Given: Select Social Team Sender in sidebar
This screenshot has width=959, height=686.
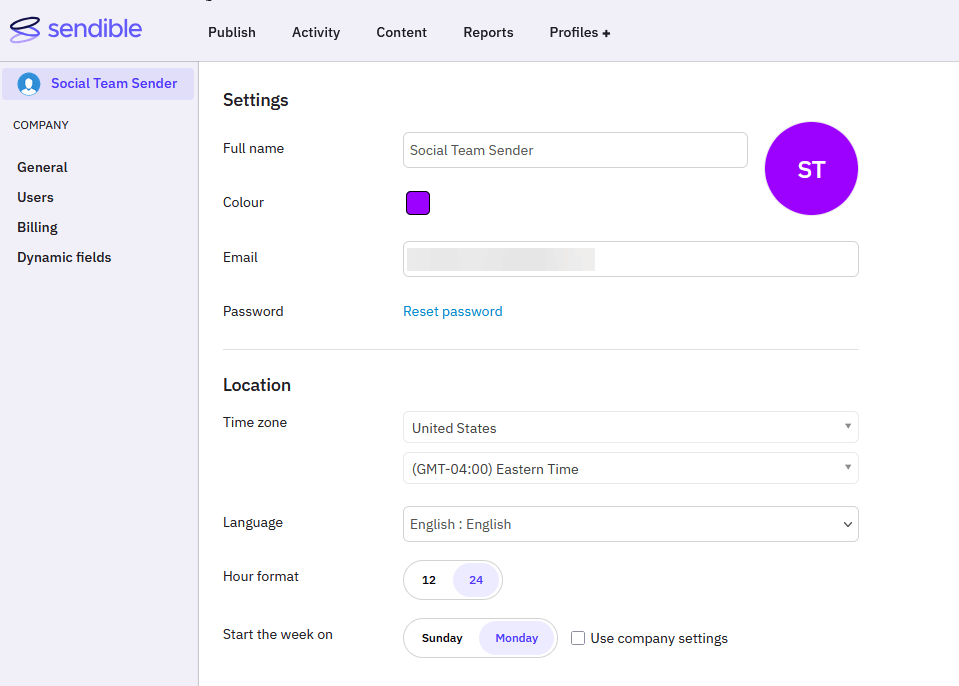Looking at the screenshot, I should [98, 84].
